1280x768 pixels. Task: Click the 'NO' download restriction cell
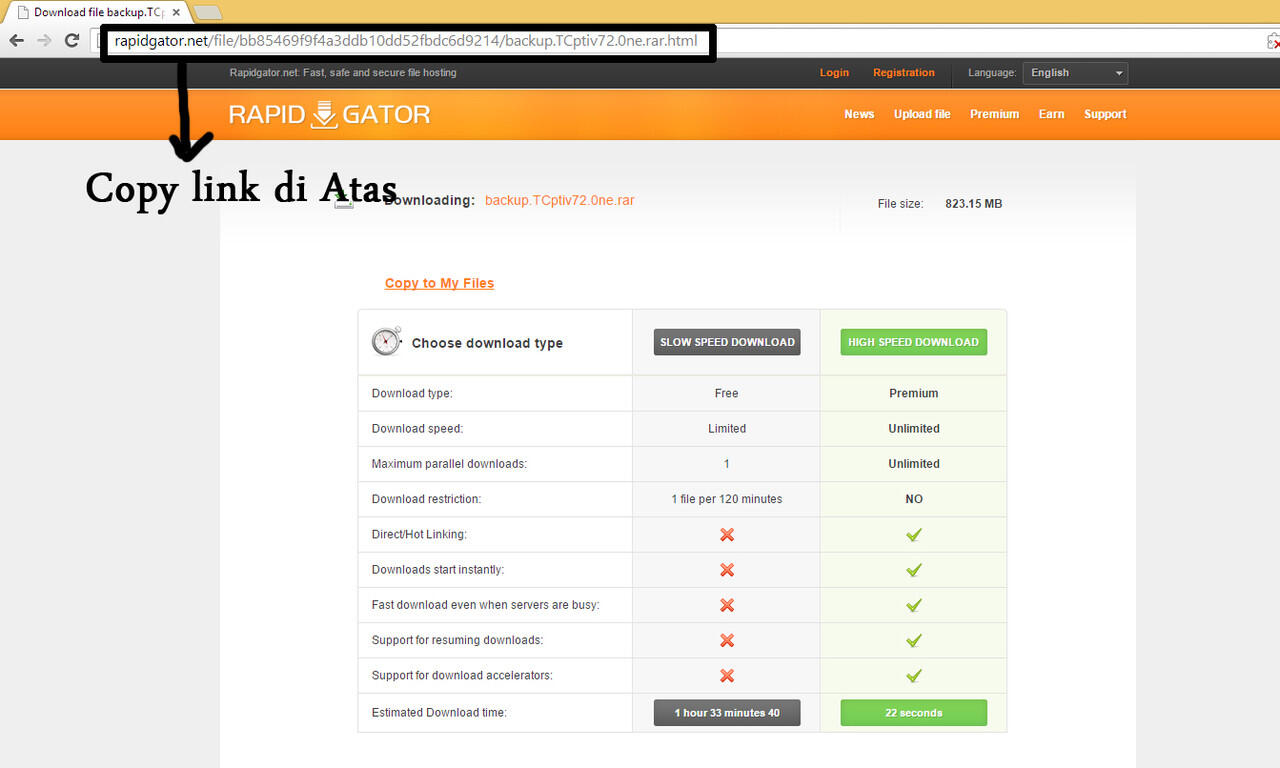tap(914, 499)
